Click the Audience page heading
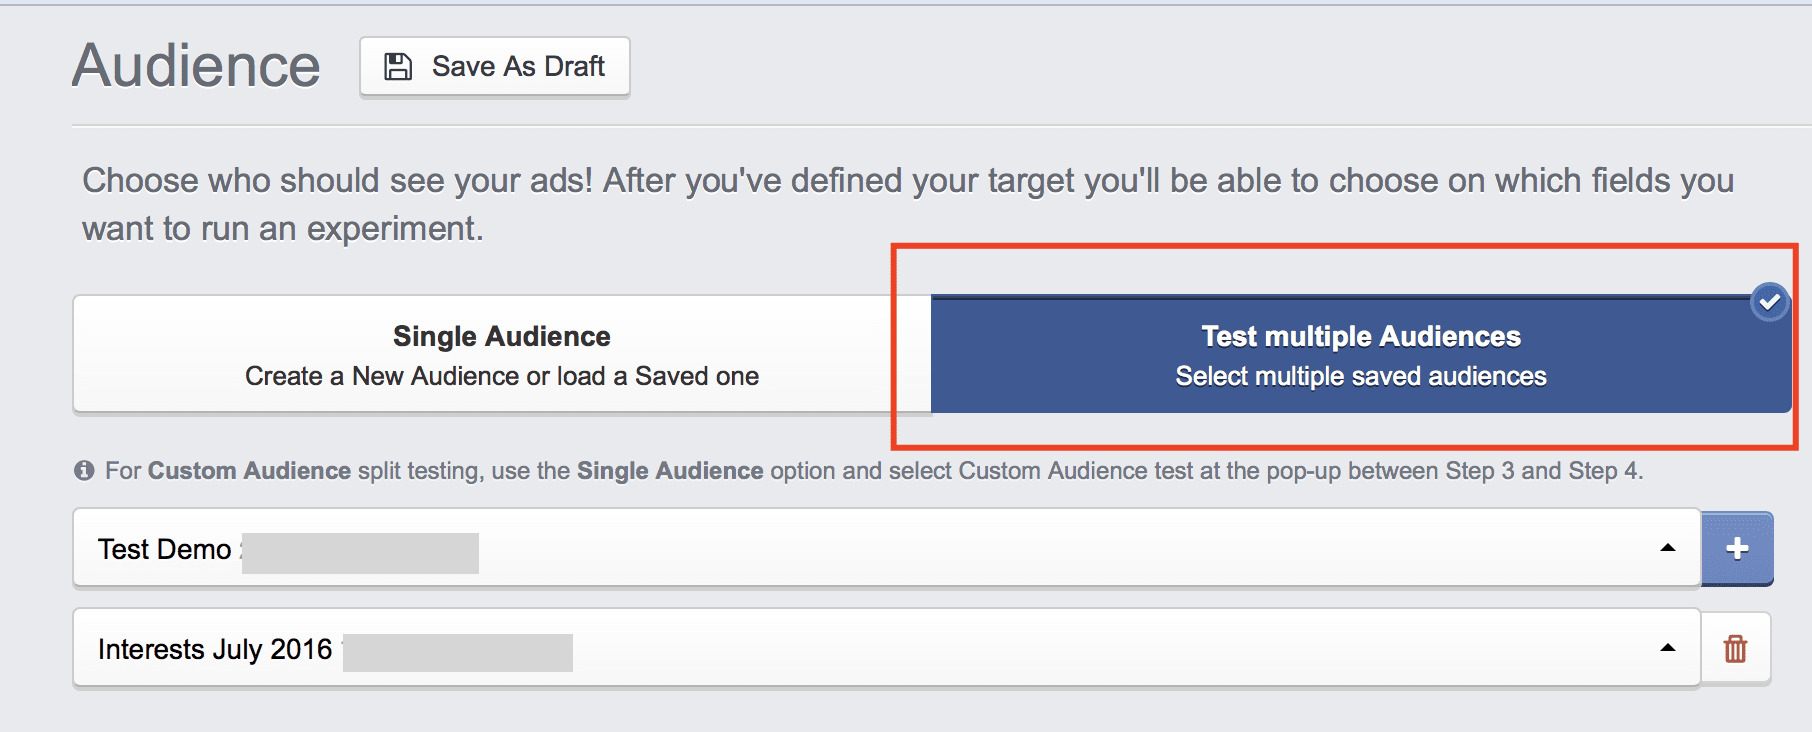 point(195,64)
